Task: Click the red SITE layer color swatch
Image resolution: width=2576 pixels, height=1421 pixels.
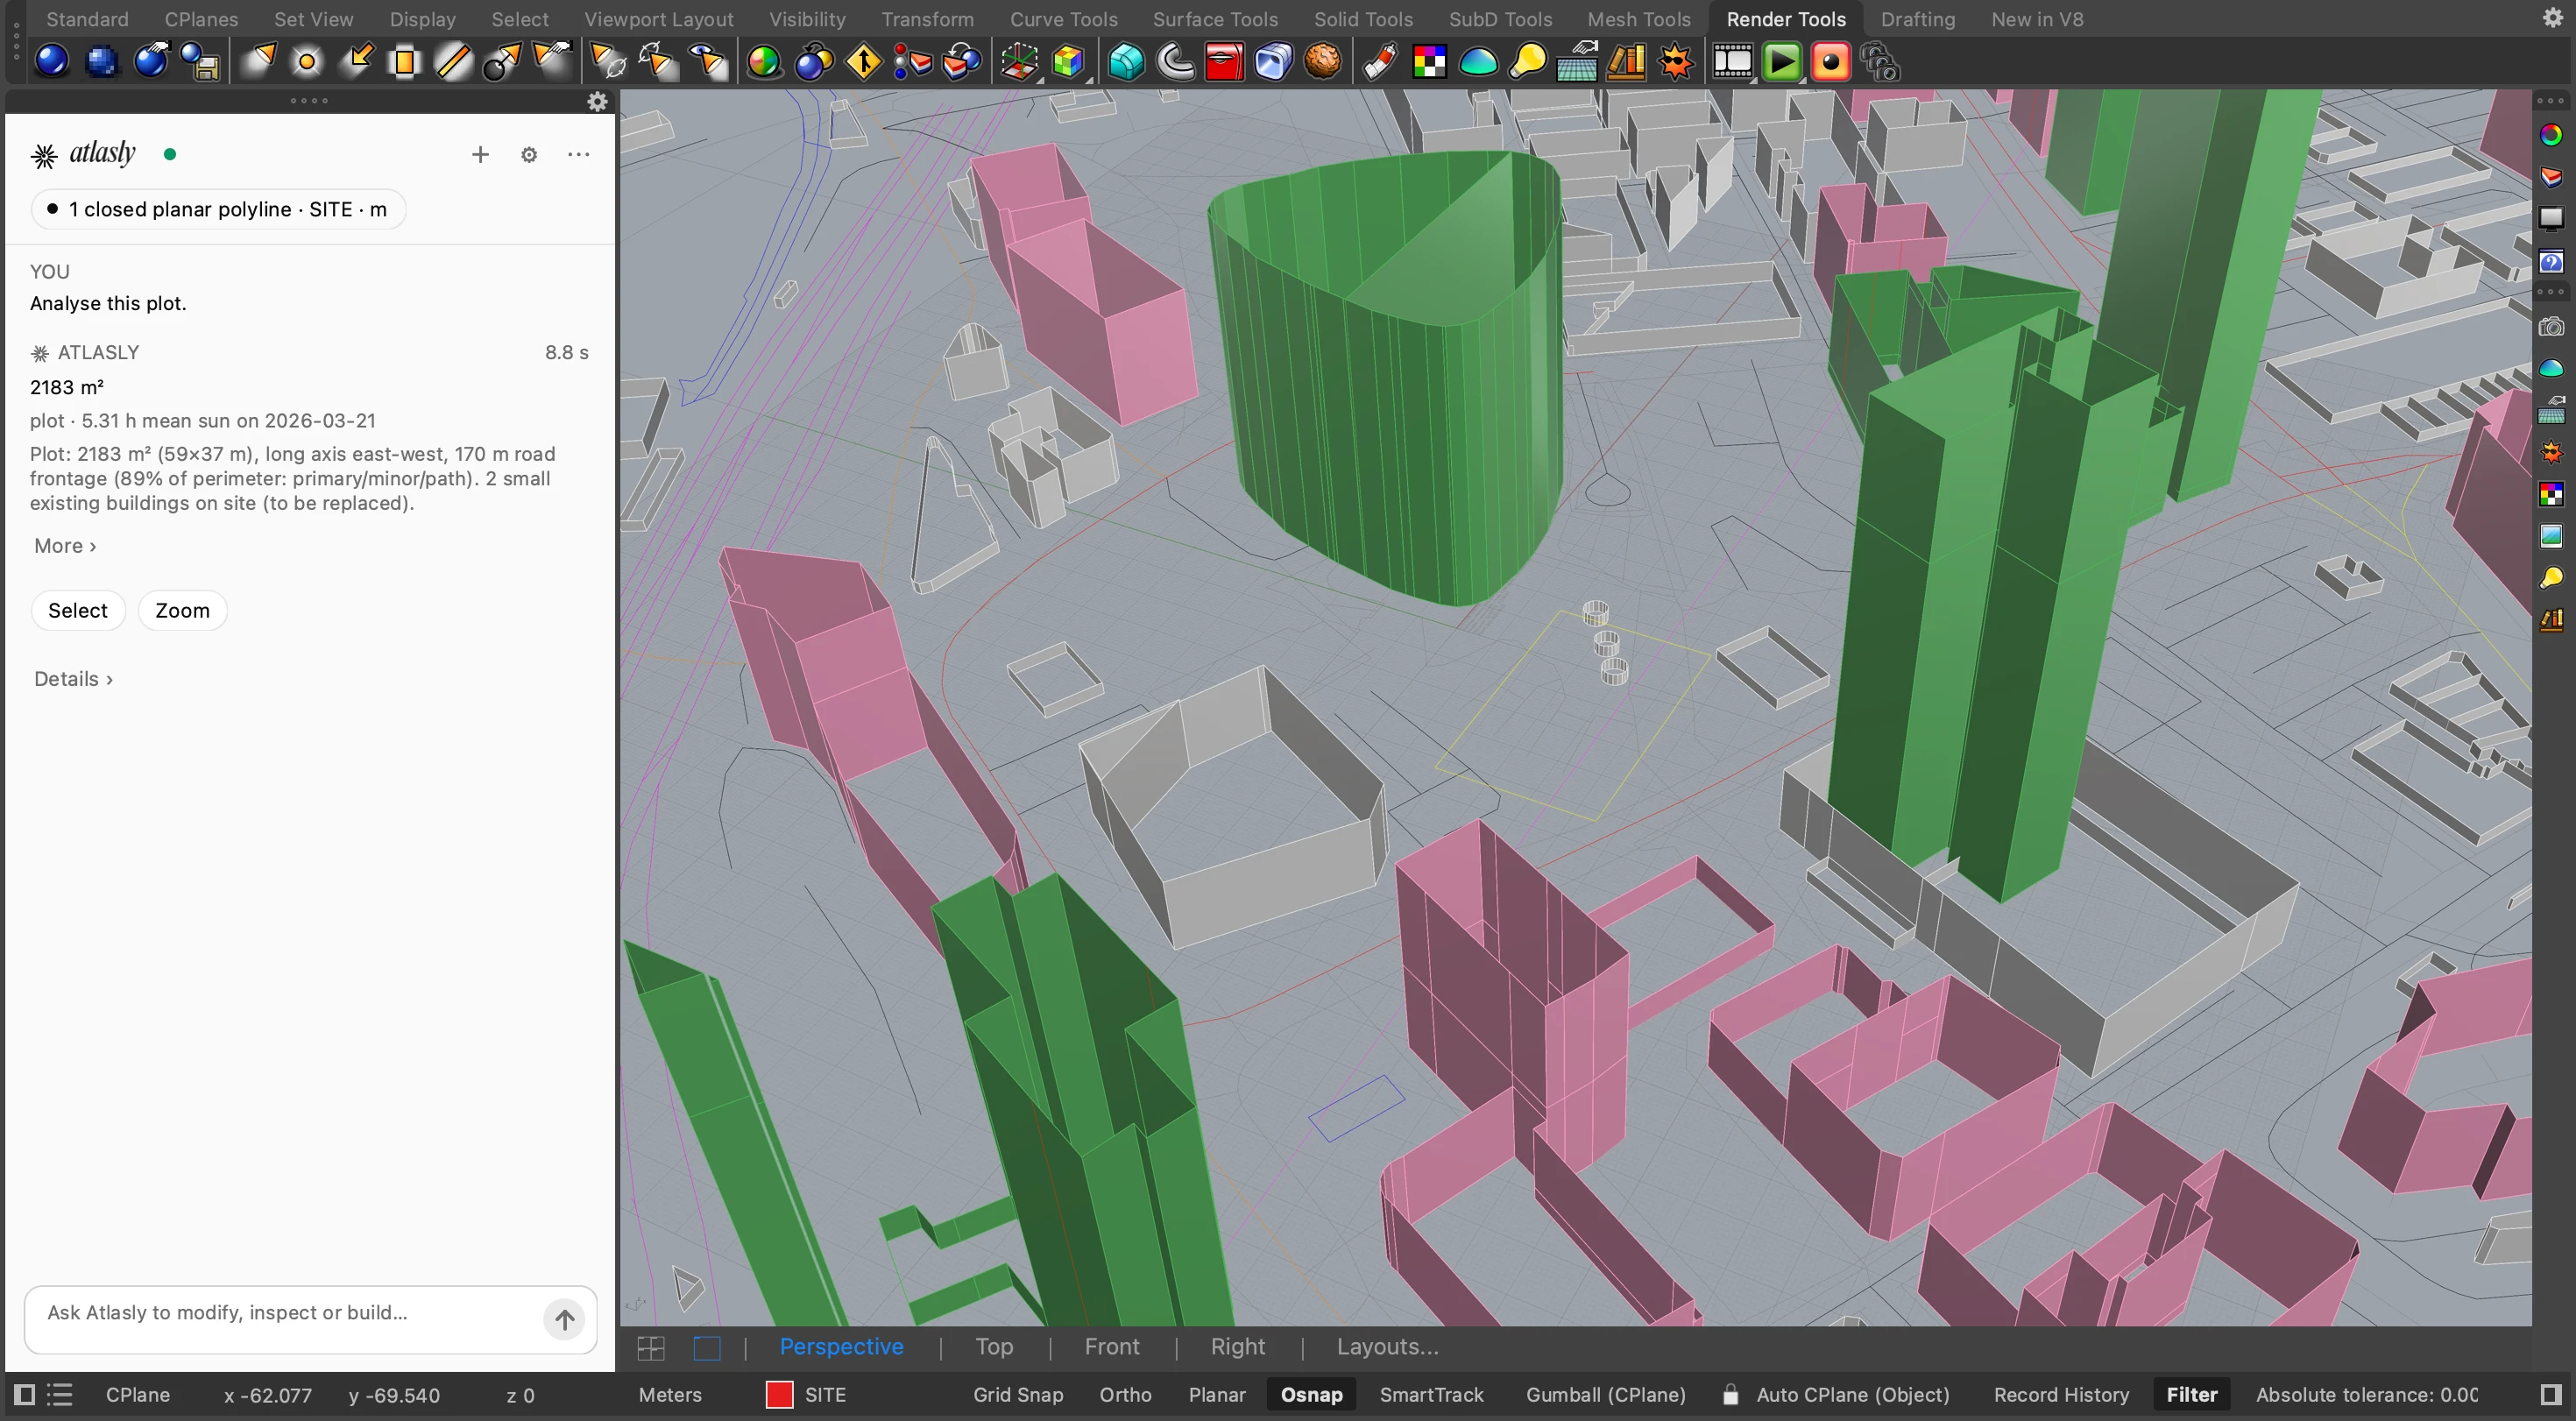Action: point(779,1395)
